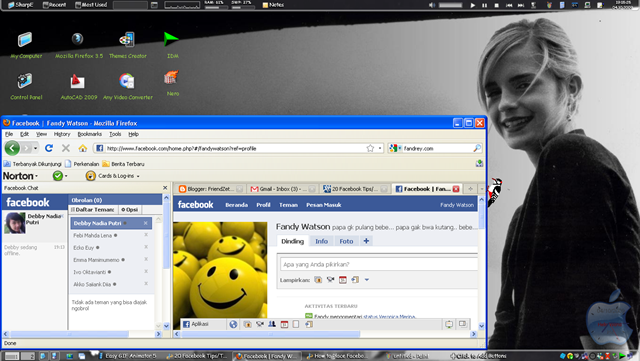Go to Beranda on Facebook navigation
This screenshot has width=640, height=361.
pyautogui.click(x=236, y=205)
